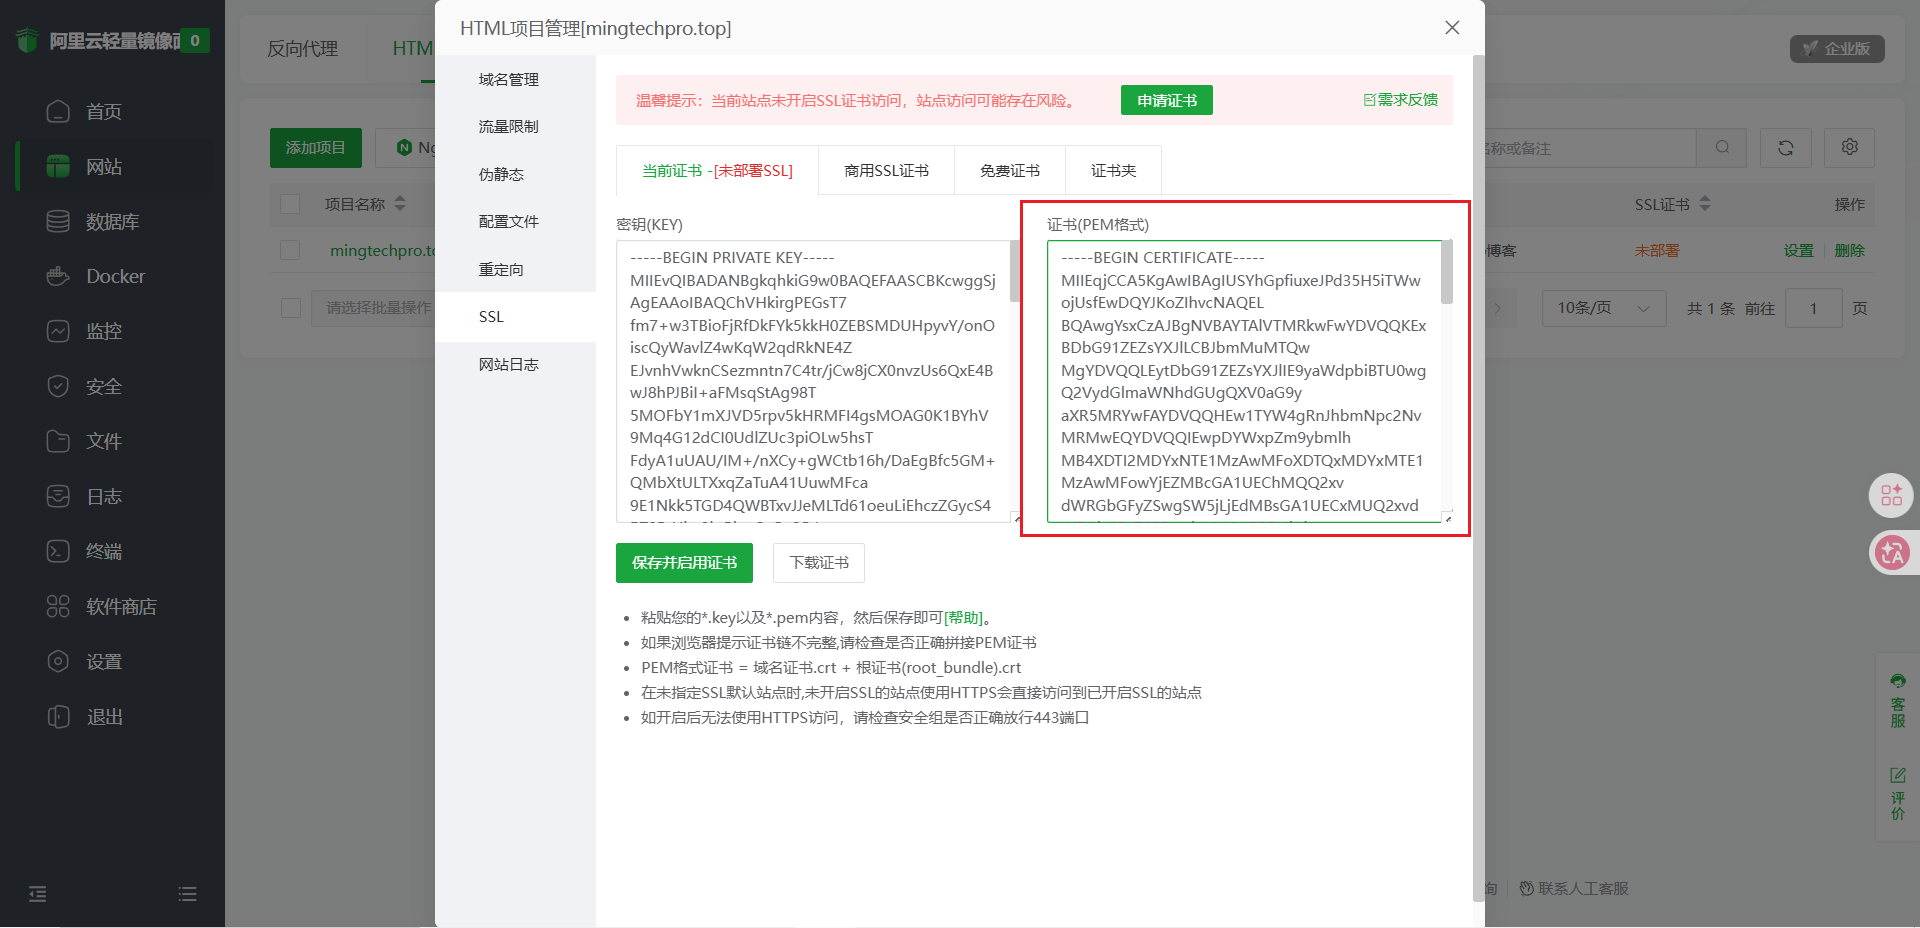Click 保存并启用证书 button
Image resolution: width=1920 pixels, height=928 pixels.
click(684, 563)
